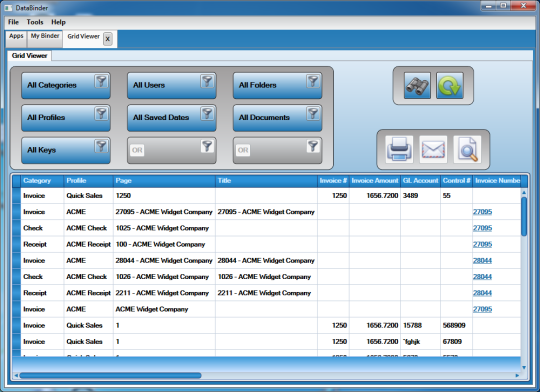Image resolution: width=540 pixels, height=392 pixels.
Task: Open the File menu
Action: (13, 22)
